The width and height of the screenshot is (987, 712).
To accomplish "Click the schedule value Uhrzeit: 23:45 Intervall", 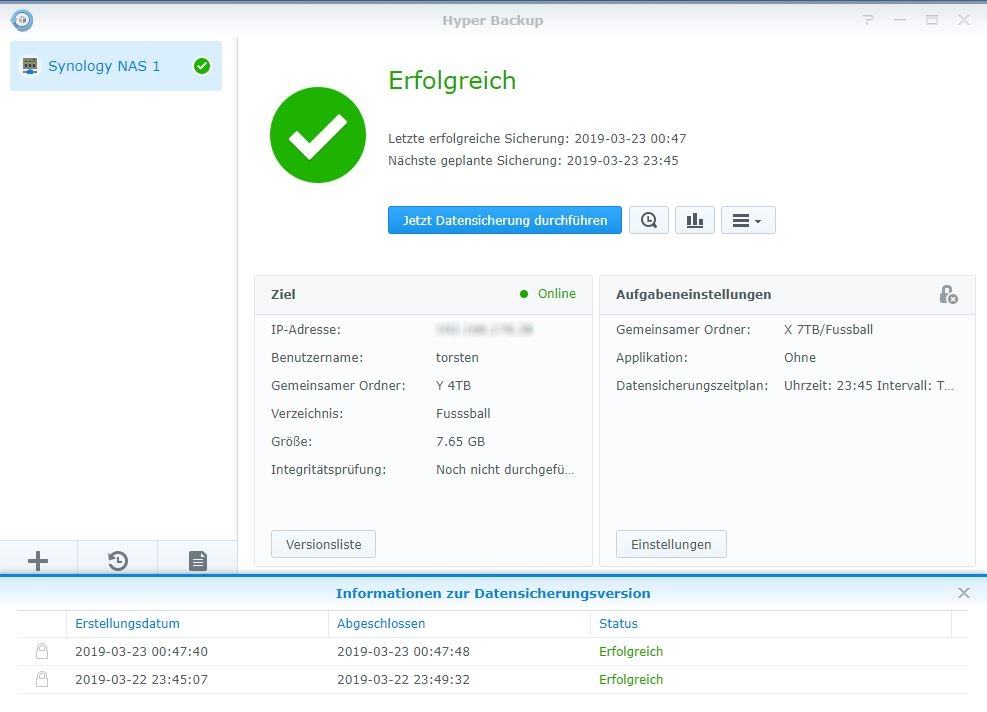I will point(869,386).
